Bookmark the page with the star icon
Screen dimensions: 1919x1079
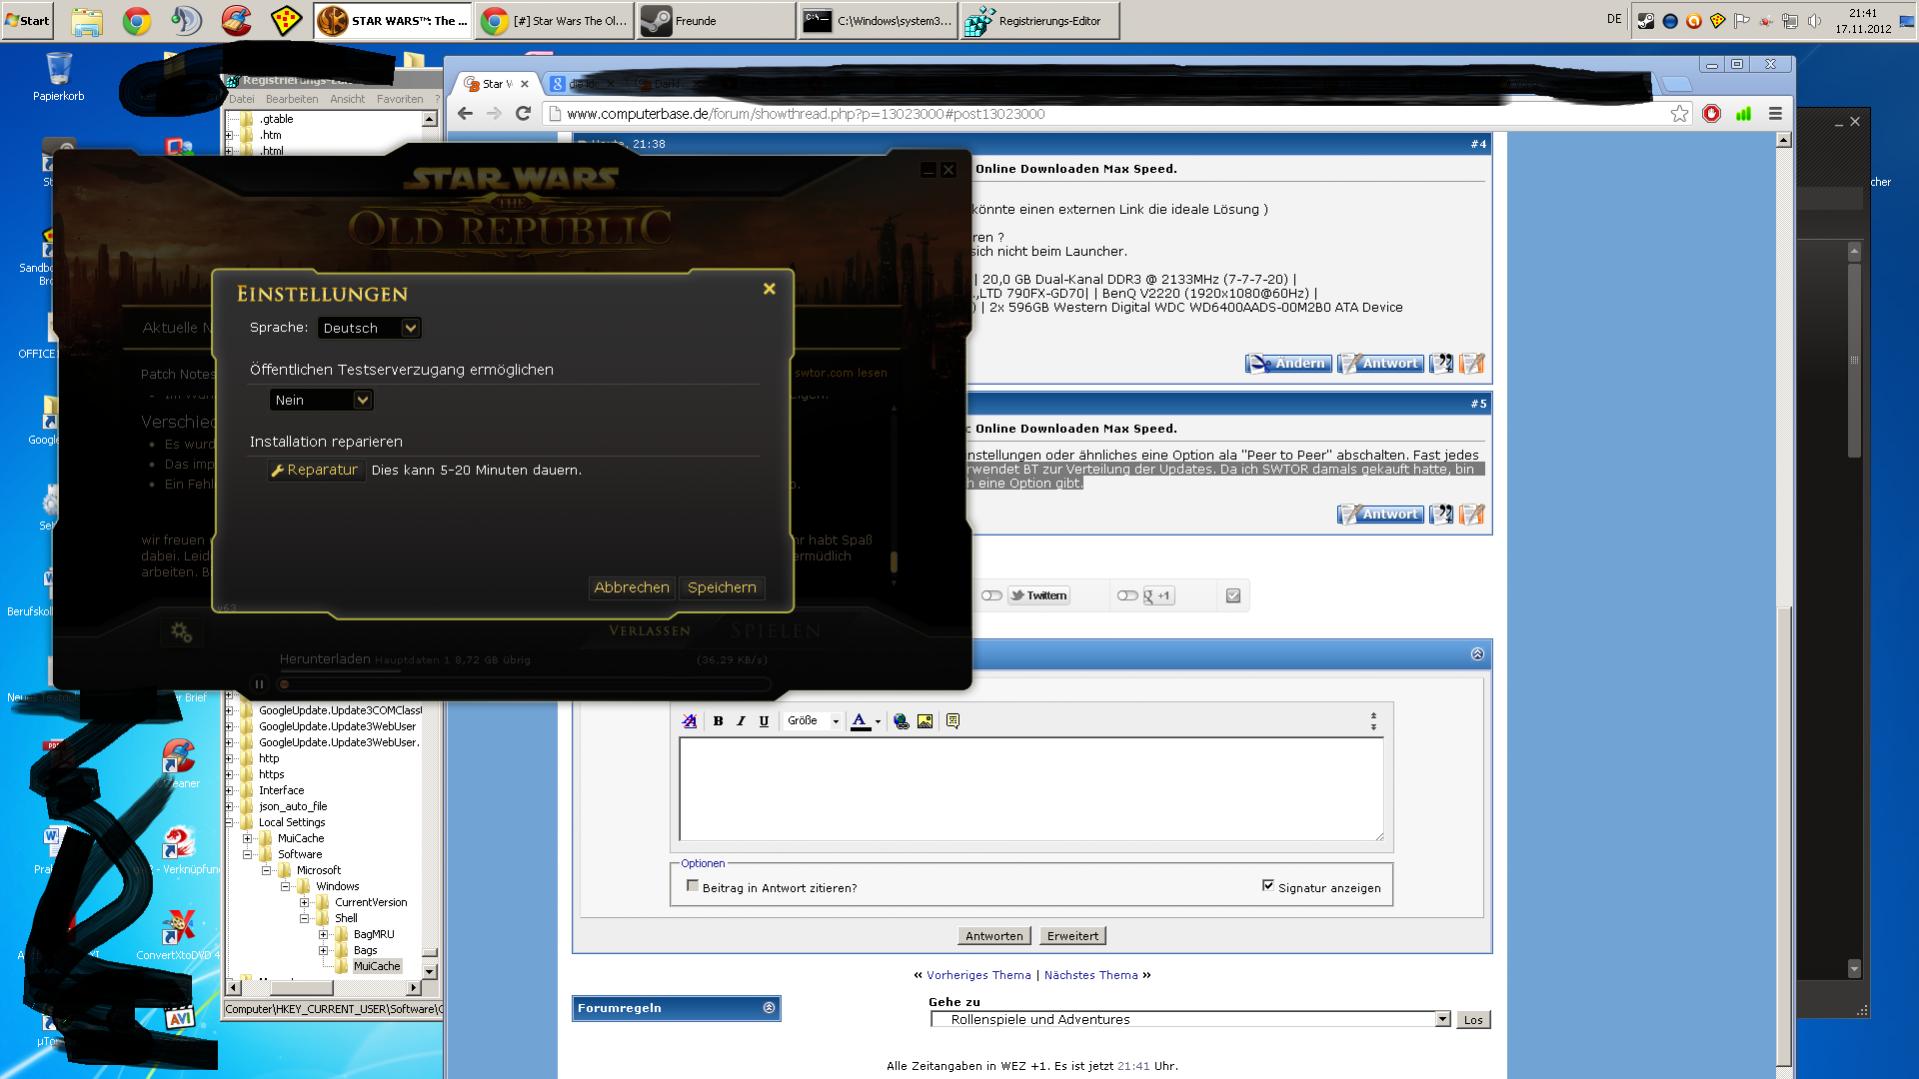[x=1679, y=114]
